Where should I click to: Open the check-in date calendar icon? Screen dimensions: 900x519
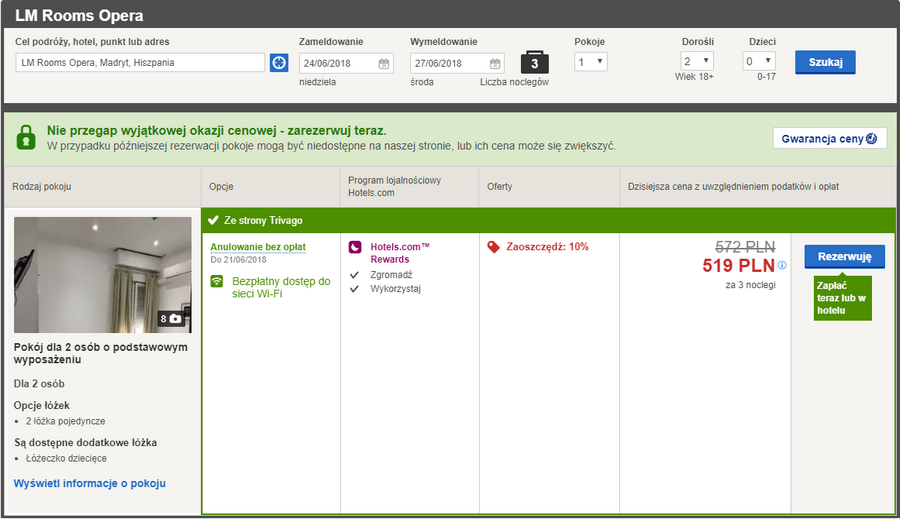point(384,63)
